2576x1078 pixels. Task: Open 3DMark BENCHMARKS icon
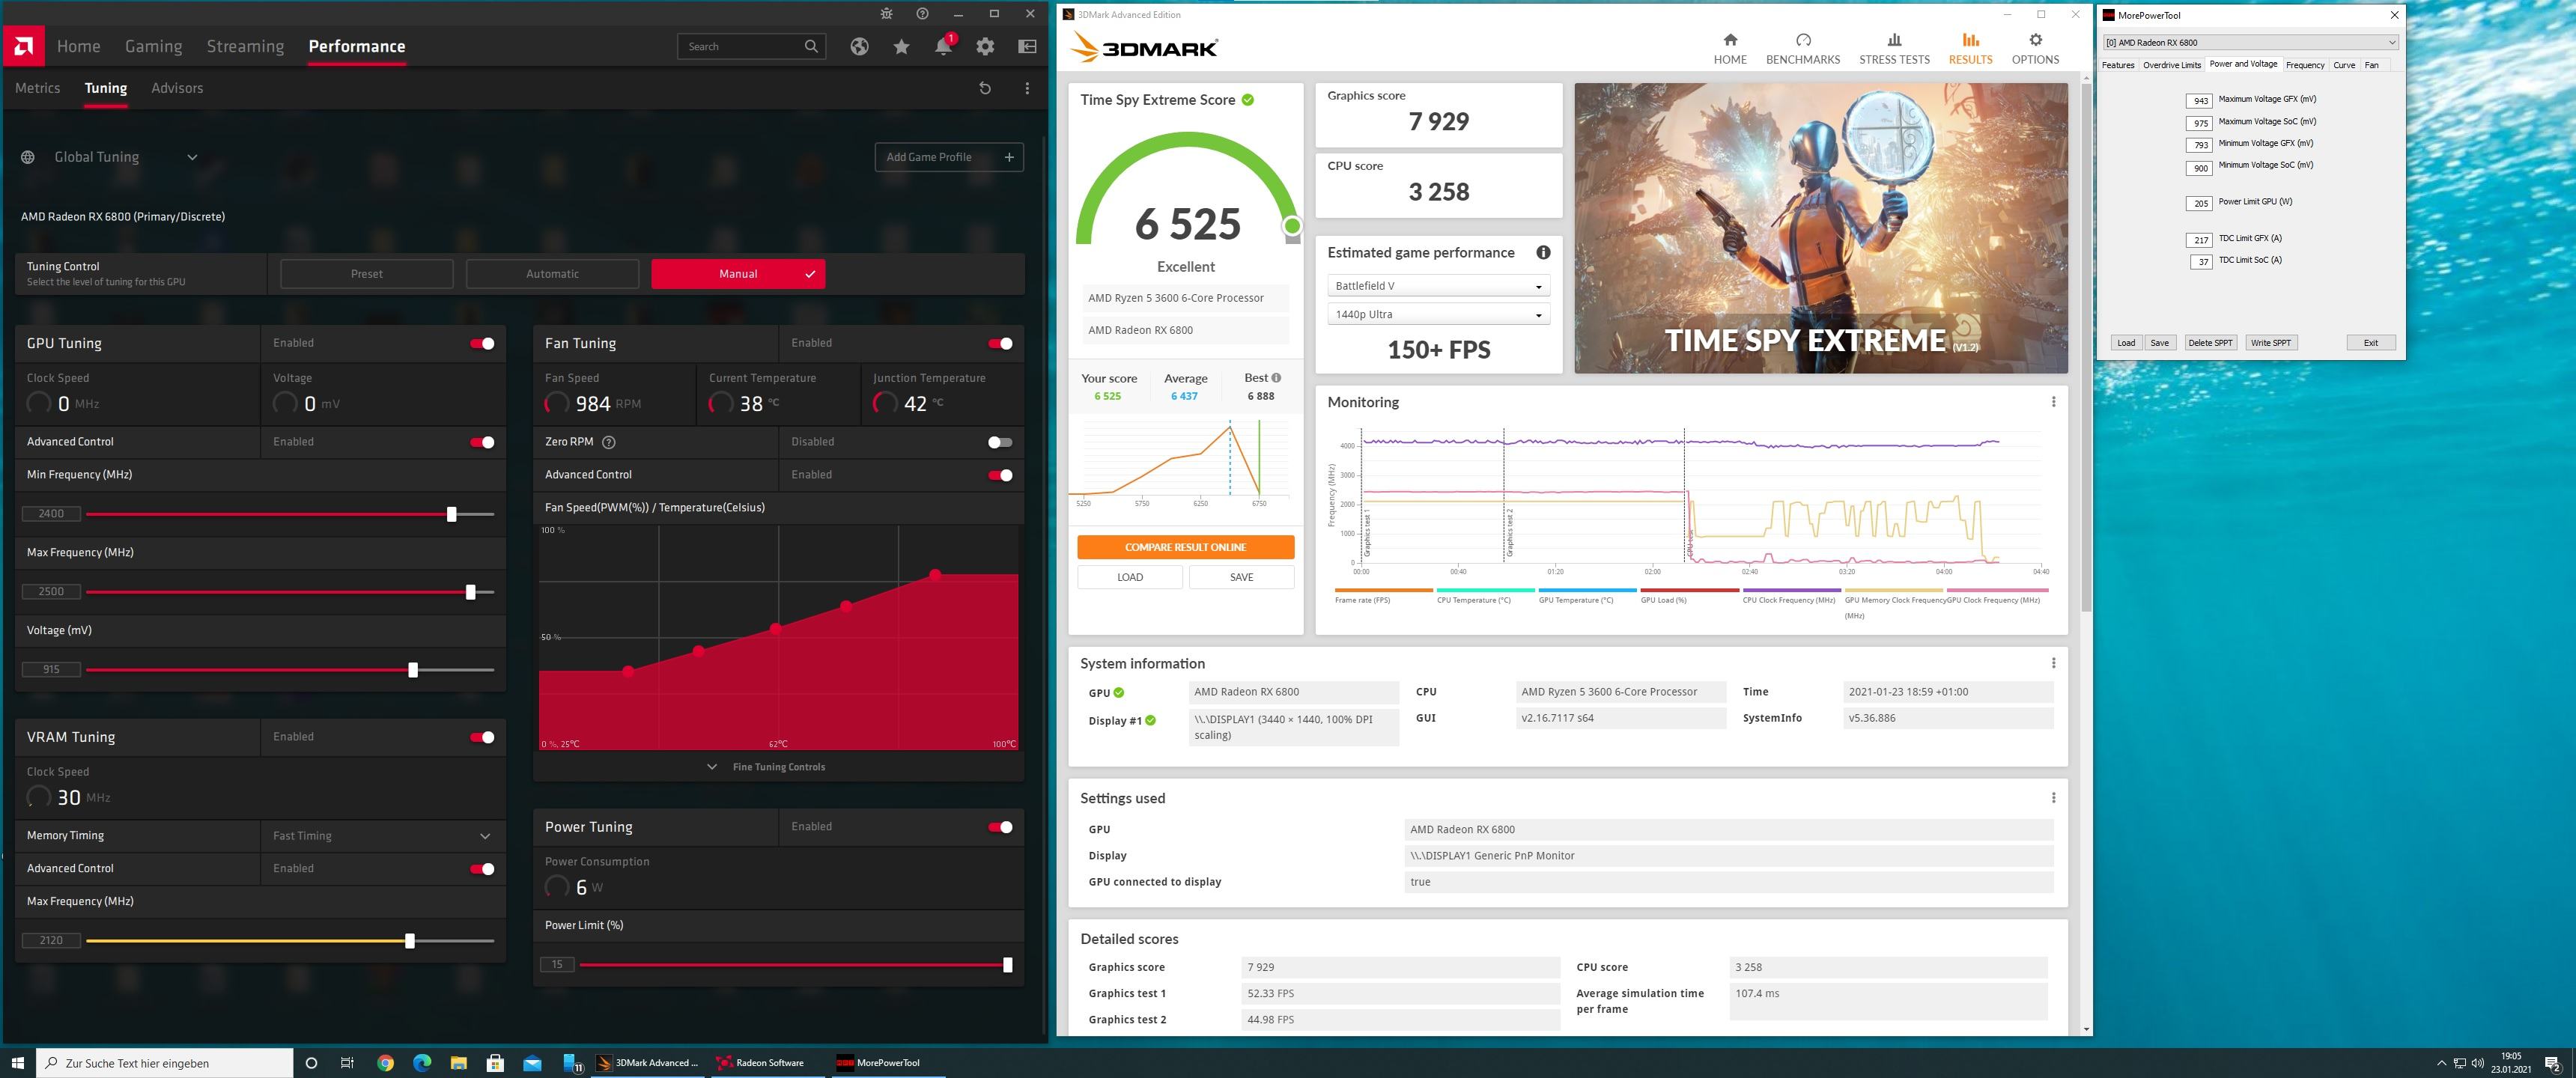1803,47
